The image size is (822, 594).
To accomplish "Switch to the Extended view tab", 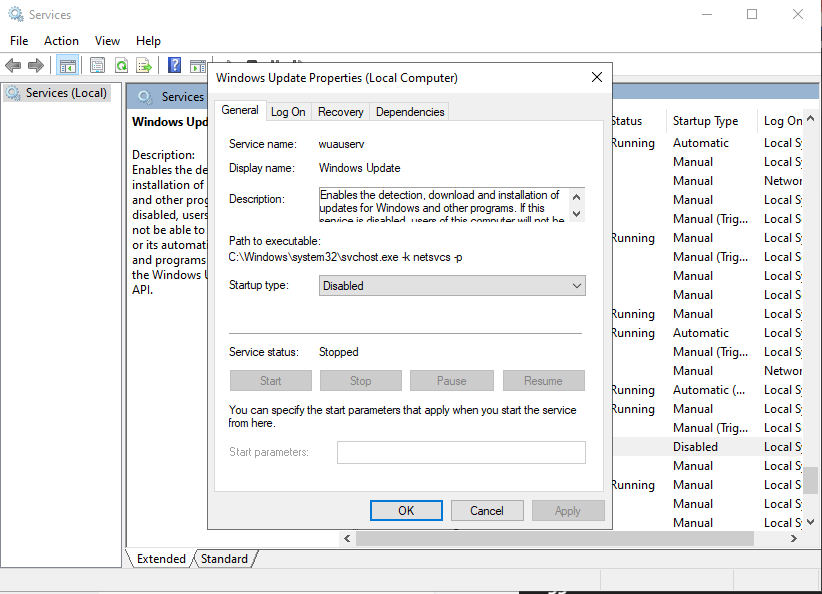I will coord(161,559).
